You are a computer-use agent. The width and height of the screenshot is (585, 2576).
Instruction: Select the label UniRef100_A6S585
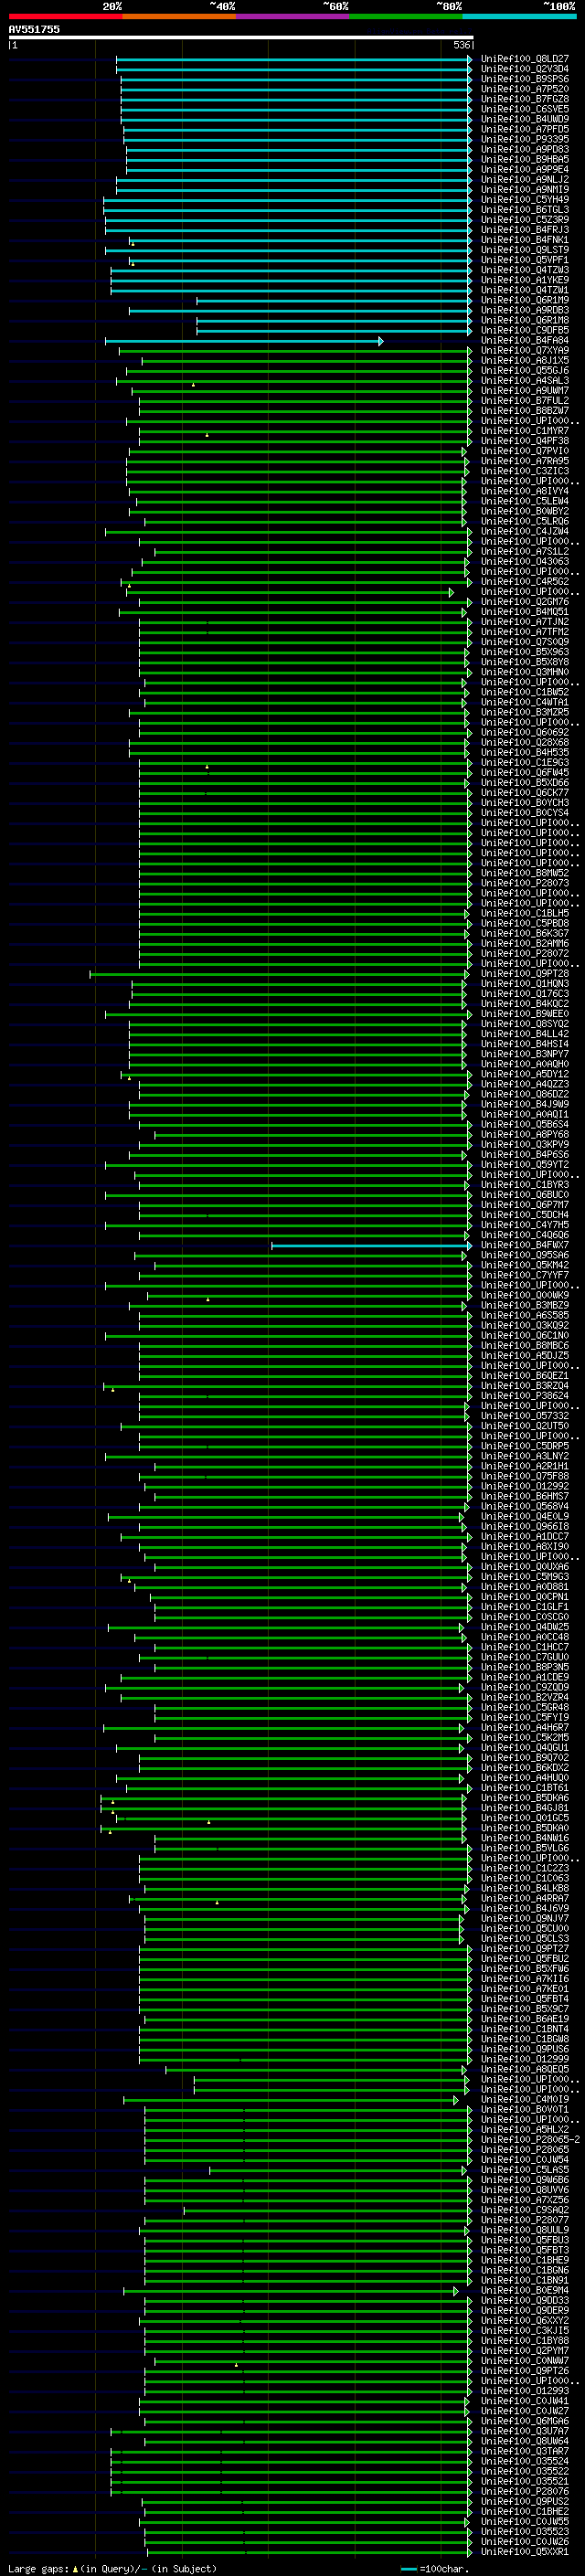(525, 1316)
